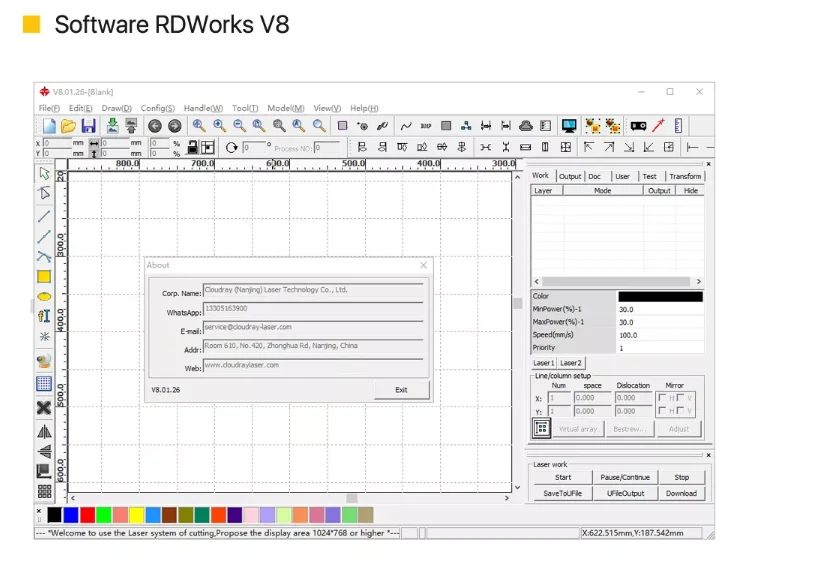Choose the node edit tool in left toolbox
The width and height of the screenshot is (815, 565).
(44, 193)
